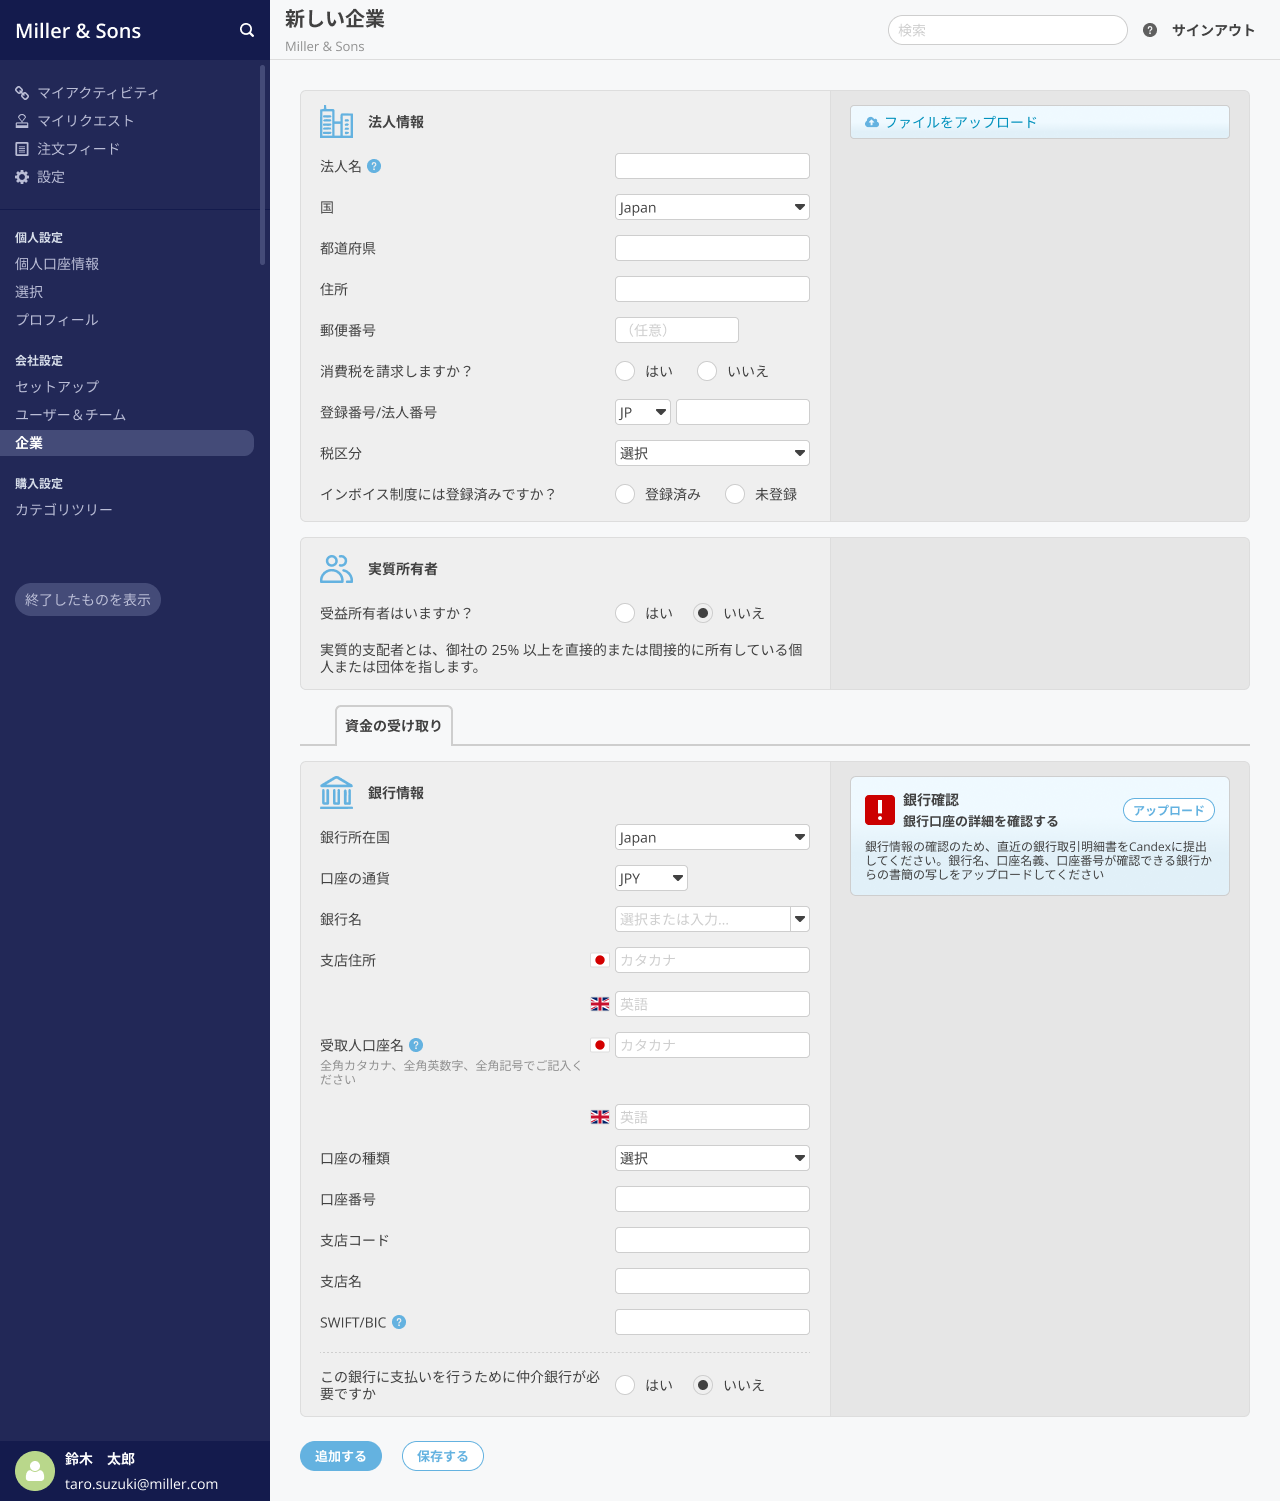
Task: Select はい for 消費税を請求しますか？
Action: (x=625, y=371)
